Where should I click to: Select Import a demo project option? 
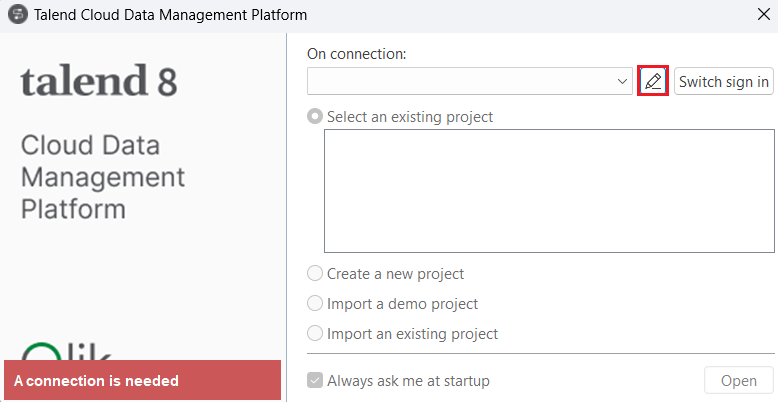[316, 304]
